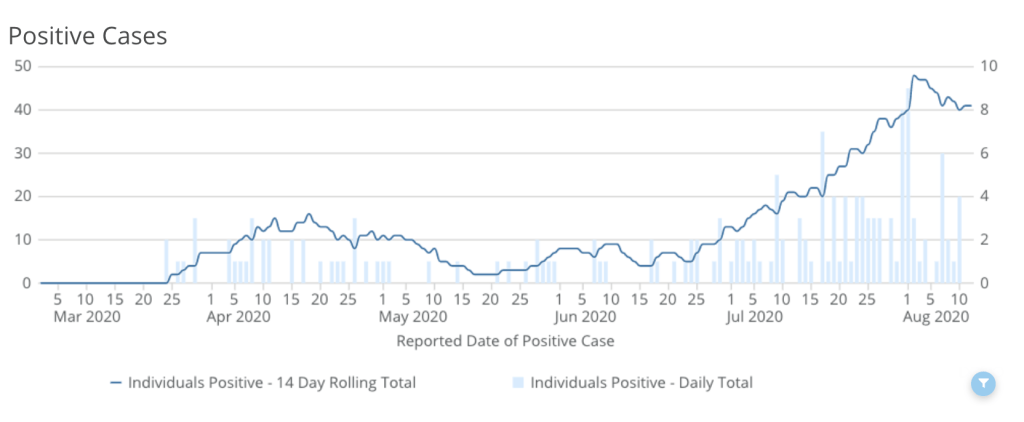Screen dimensions: 1024x422
Task: Click the early August daily bar reaching 6
Action: coord(942,218)
